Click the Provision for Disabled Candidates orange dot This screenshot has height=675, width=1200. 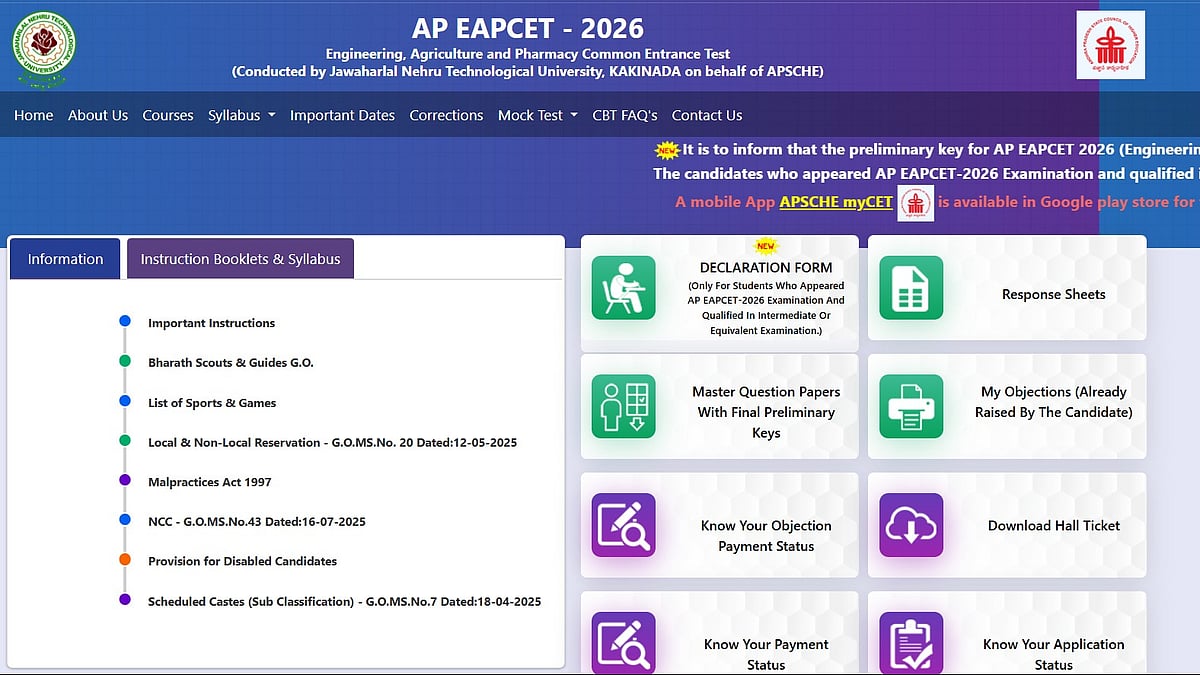coord(125,560)
